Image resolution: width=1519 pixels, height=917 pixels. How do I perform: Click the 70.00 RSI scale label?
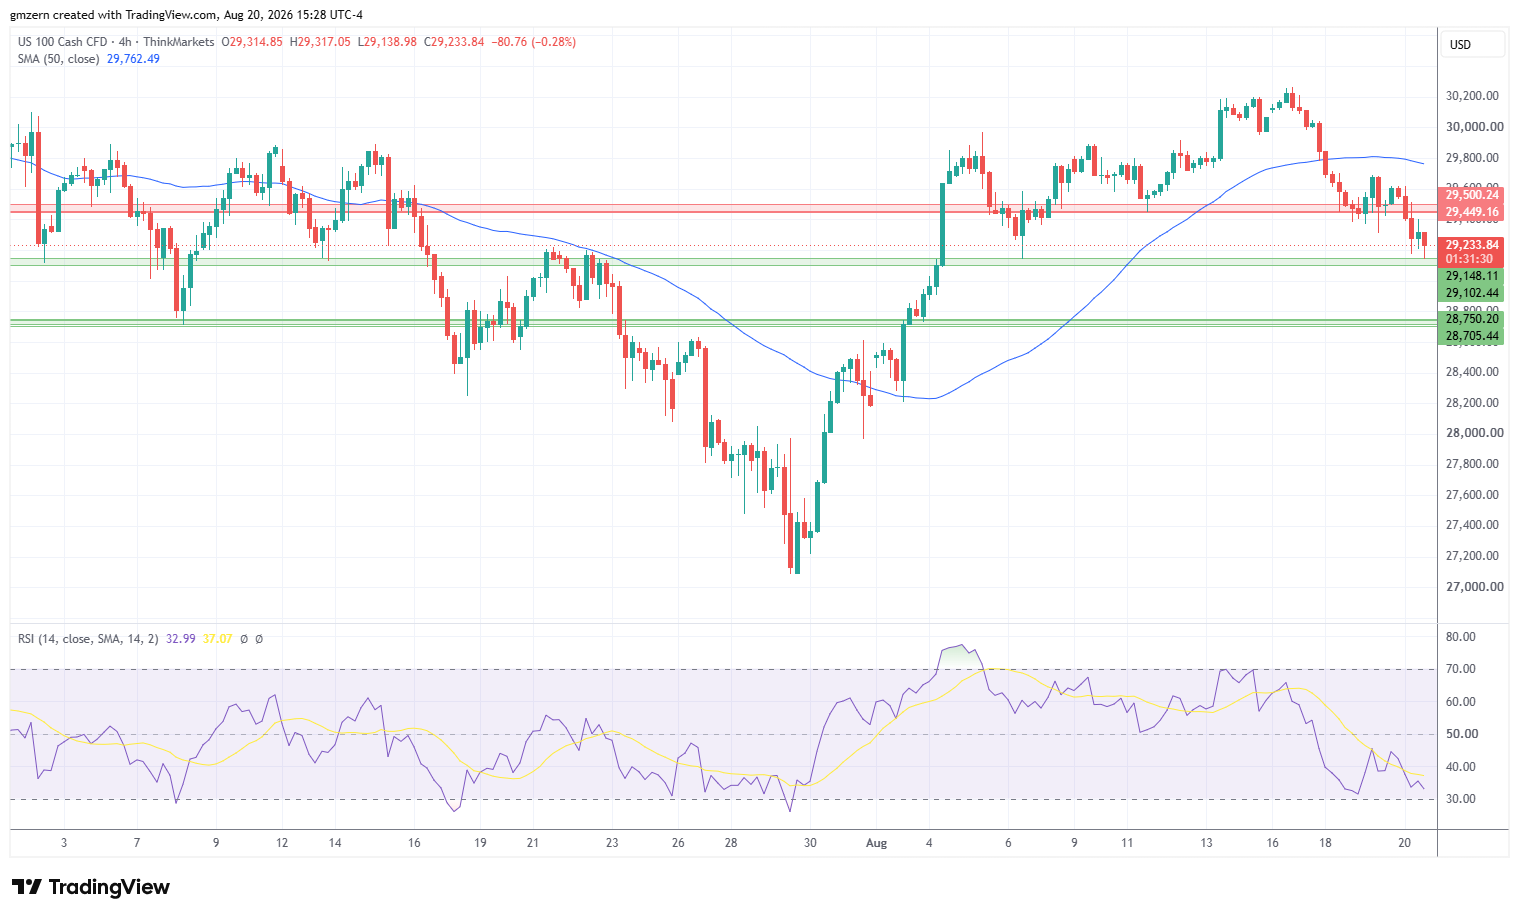pyautogui.click(x=1461, y=669)
